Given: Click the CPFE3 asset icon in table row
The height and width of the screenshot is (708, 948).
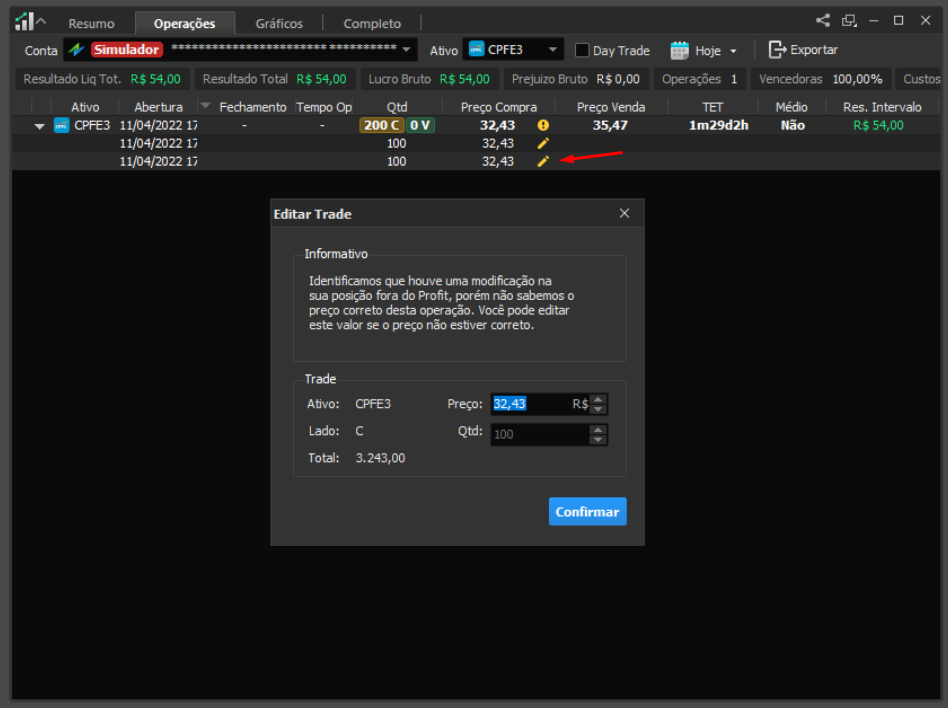Looking at the screenshot, I should click(x=61, y=125).
